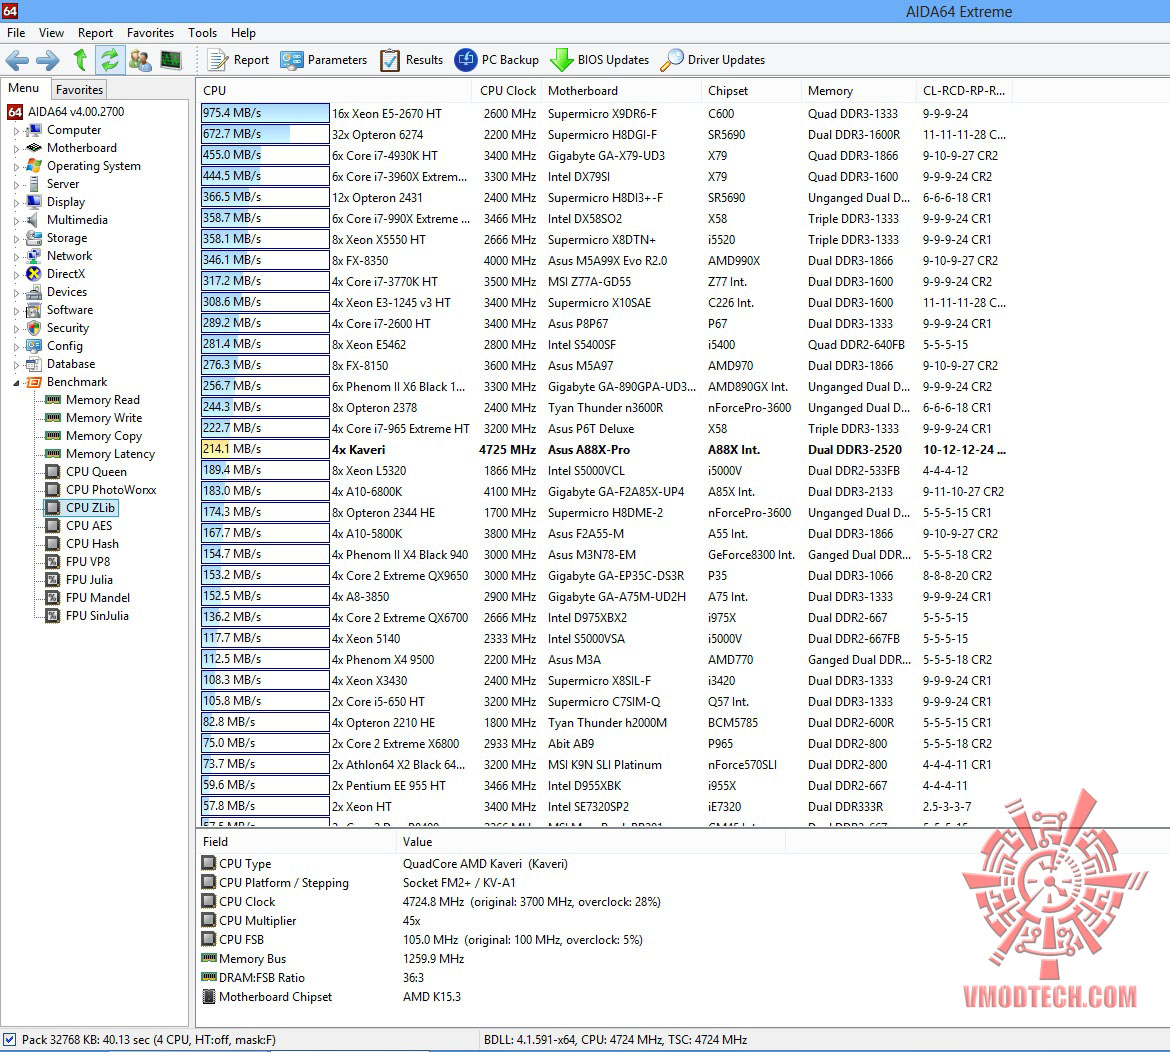This screenshot has height=1052, width=1170.
Task: Open Memory Write benchmark
Action: (x=93, y=418)
